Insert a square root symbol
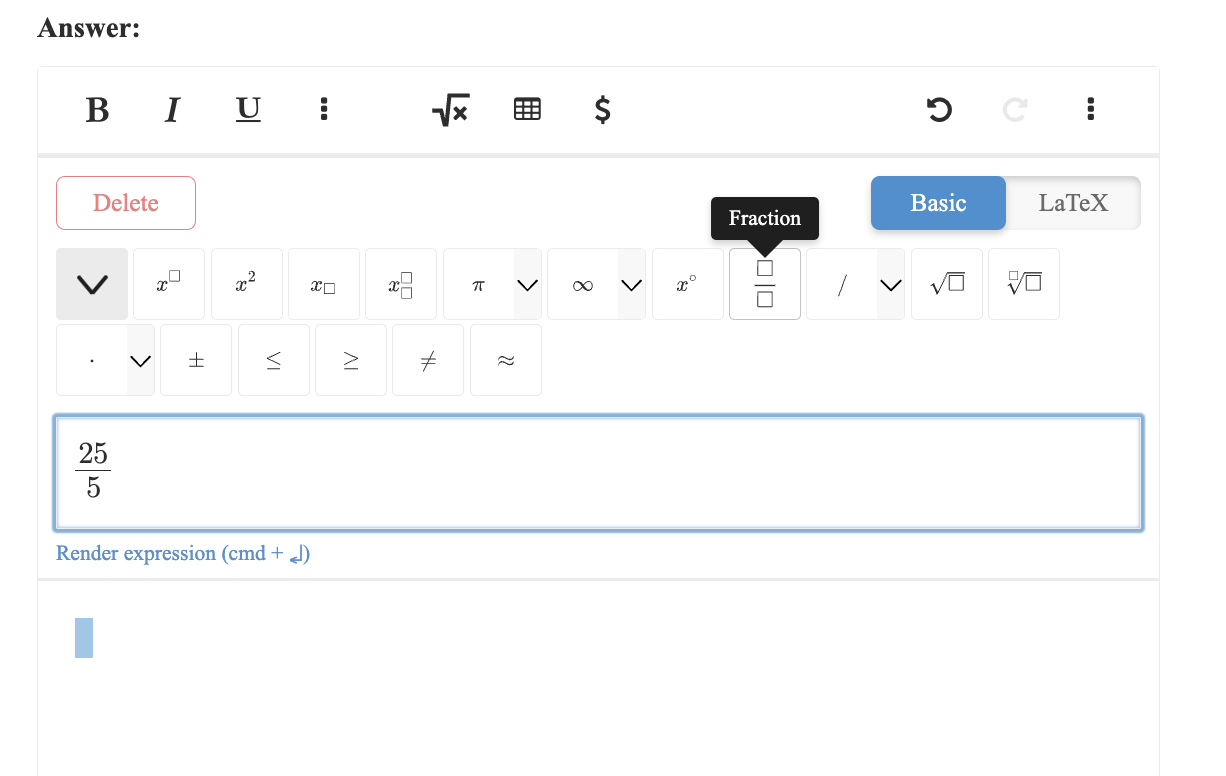1226x776 pixels. tap(946, 285)
